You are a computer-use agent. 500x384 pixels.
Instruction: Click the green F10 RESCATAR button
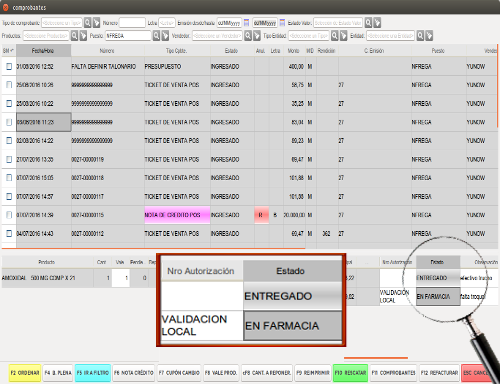(350, 373)
